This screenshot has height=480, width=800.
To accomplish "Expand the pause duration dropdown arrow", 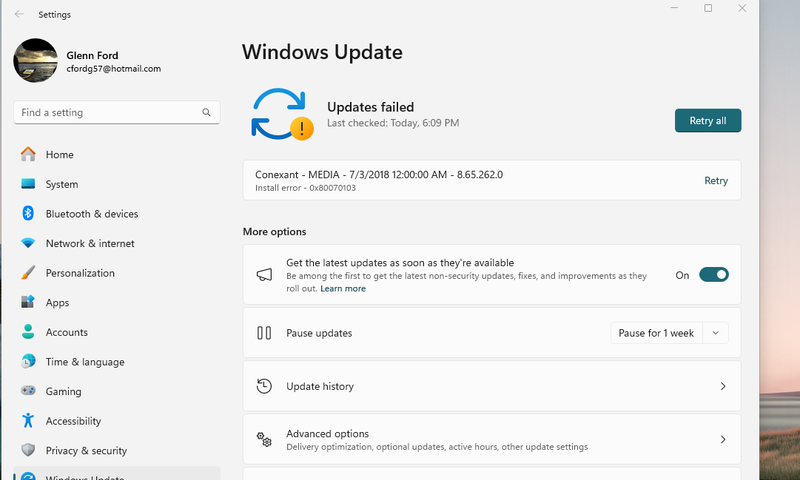I will pyautogui.click(x=715, y=333).
